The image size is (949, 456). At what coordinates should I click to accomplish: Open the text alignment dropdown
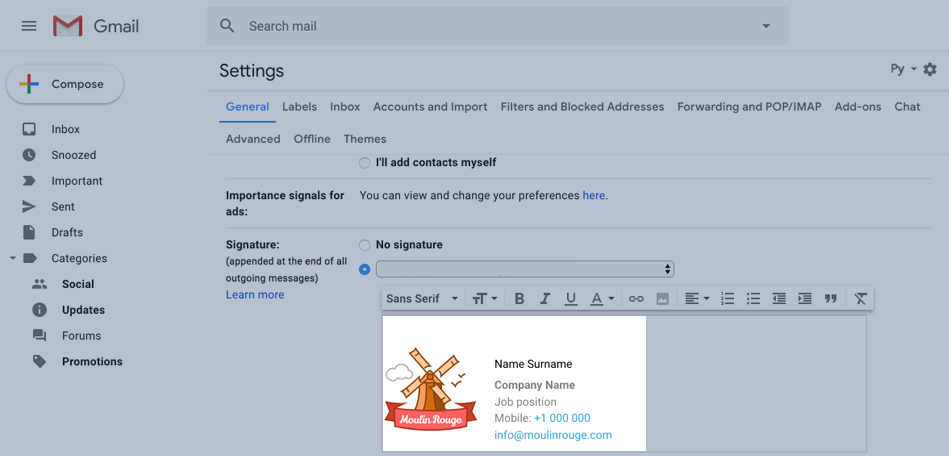(x=697, y=299)
